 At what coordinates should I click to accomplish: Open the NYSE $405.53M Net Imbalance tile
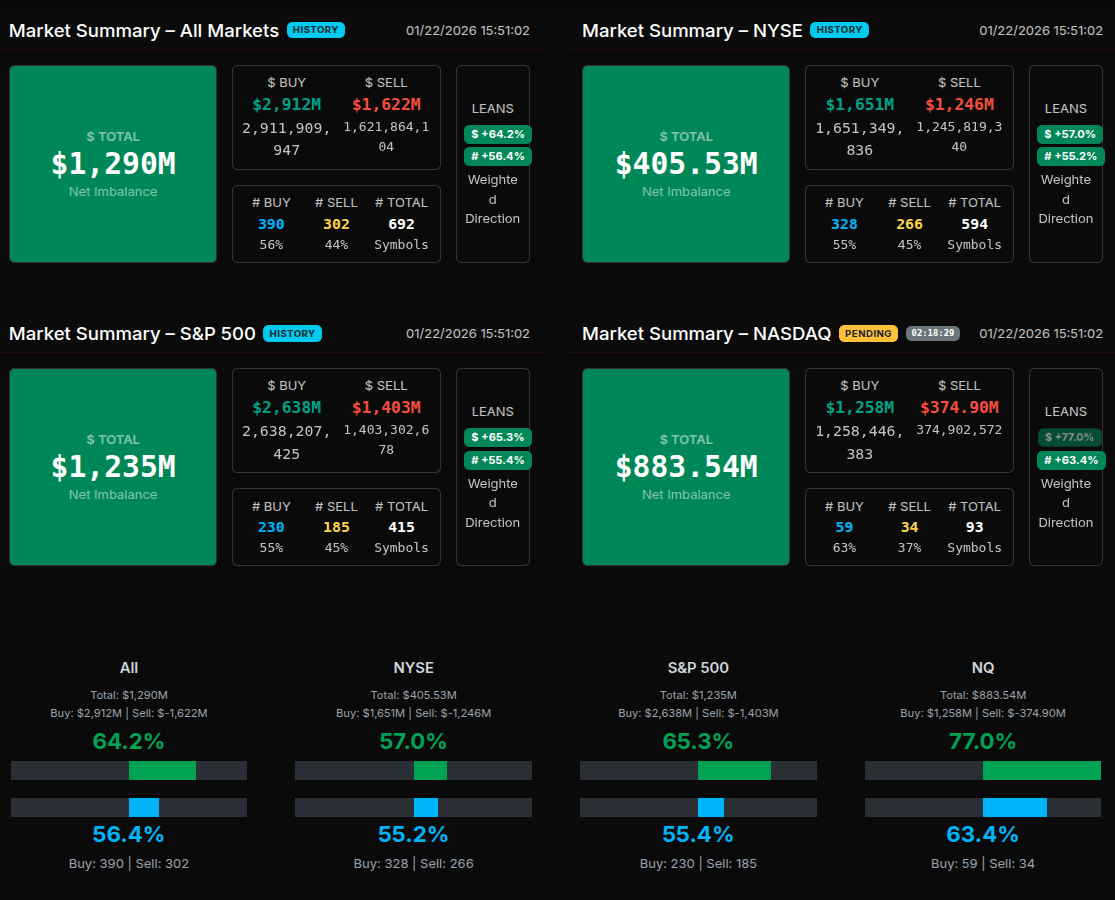pyautogui.click(x=686, y=164)
